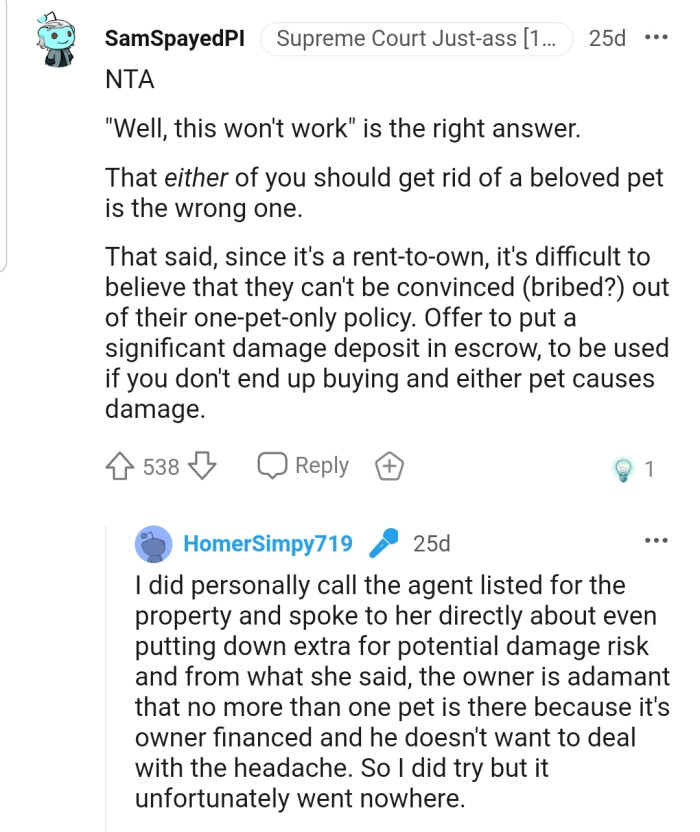View the lightbulb award on the comment
Screen dimensions: 700x832
[x=625, y=468]
